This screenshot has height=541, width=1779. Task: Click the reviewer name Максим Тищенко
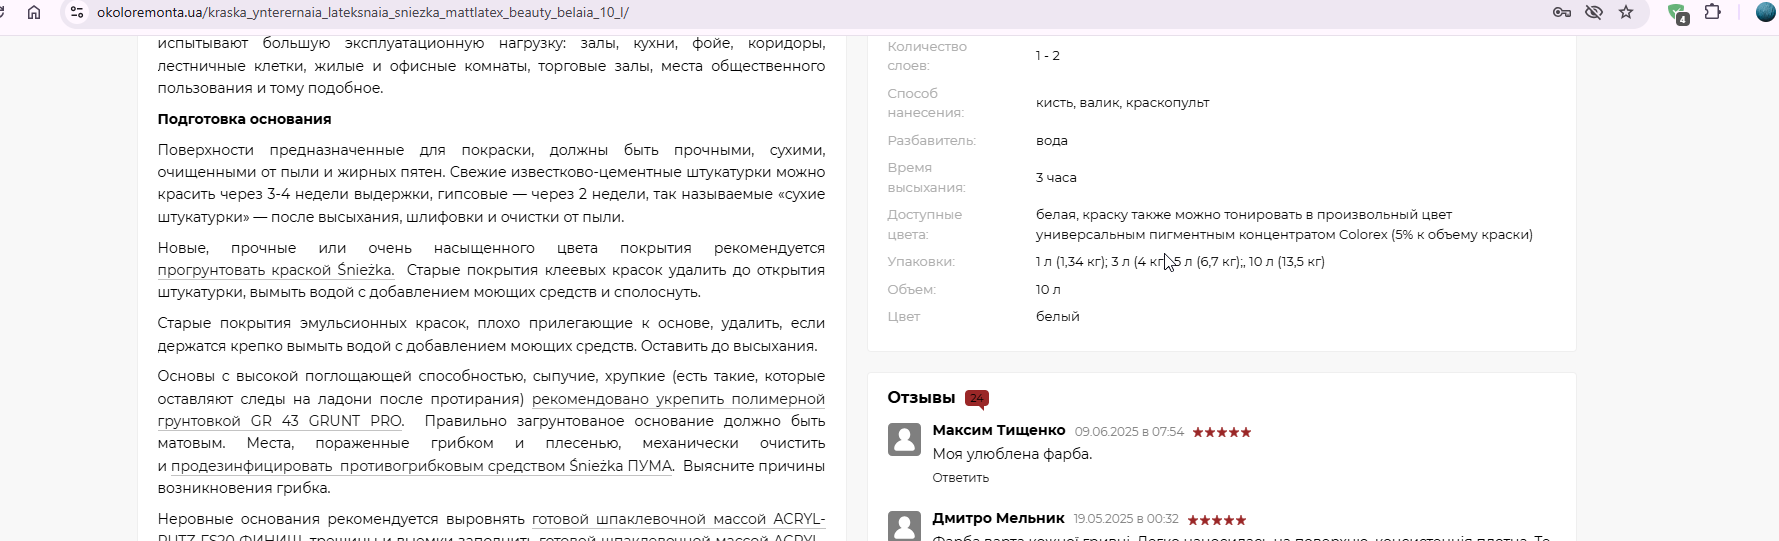999,430
